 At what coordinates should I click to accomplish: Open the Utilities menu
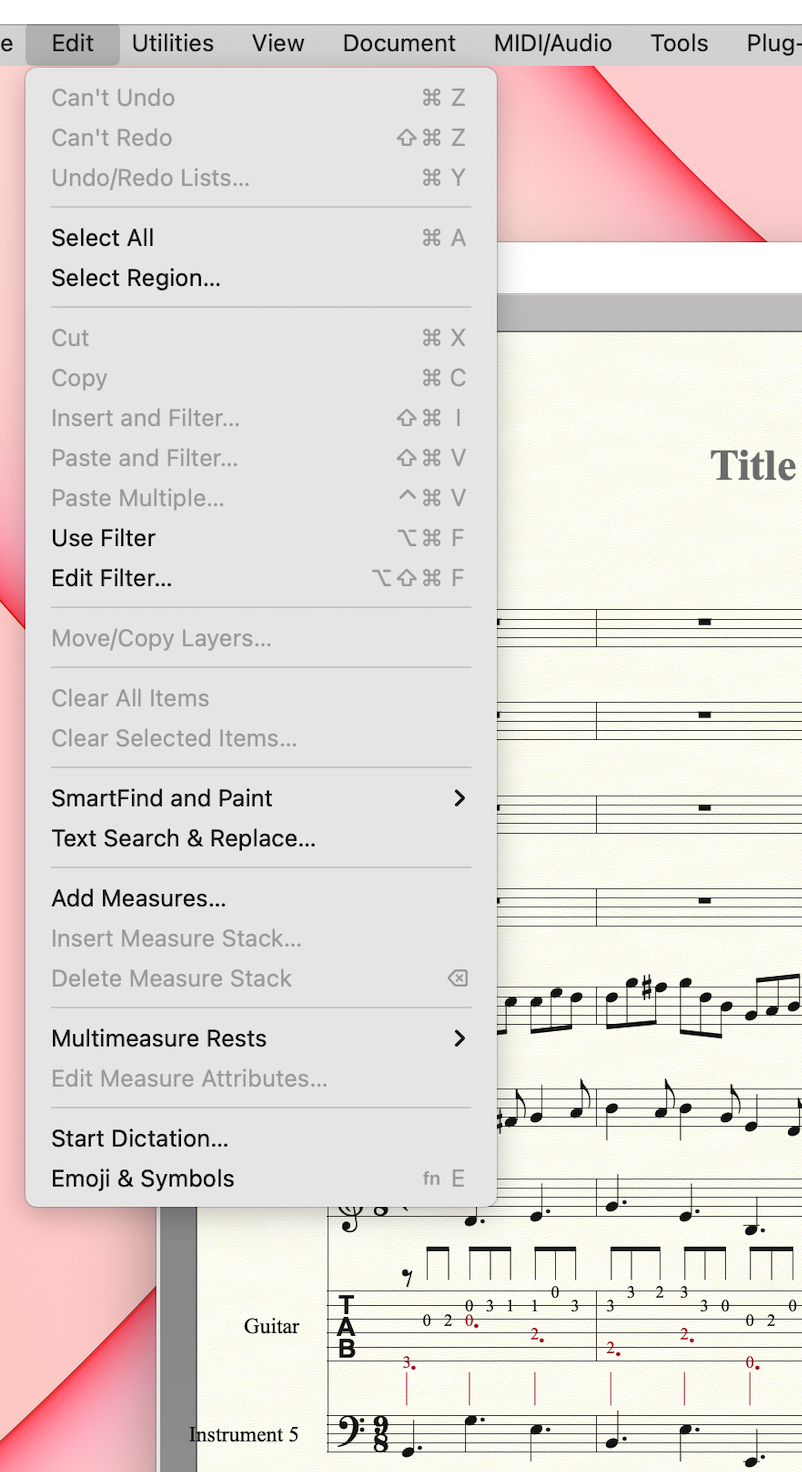pos(173,43)
